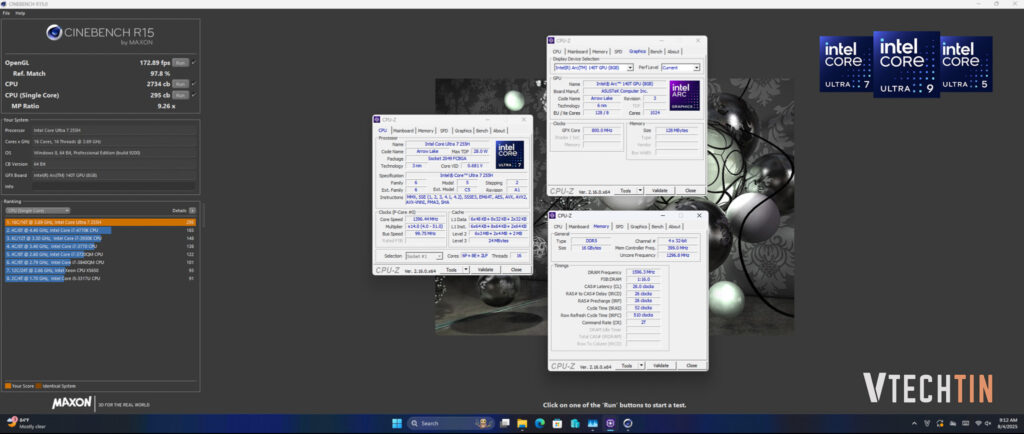
Task: Expand the ranking Details arrow
Action: click(x=192, y=211)
